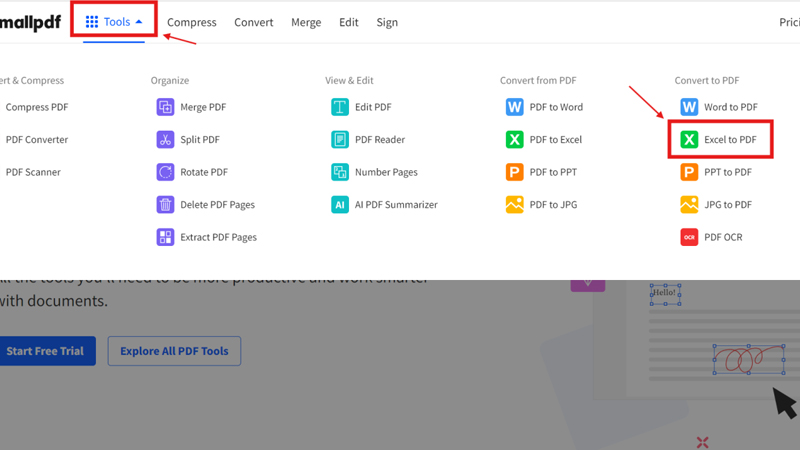Open the Edit menu item

[348, 22]
